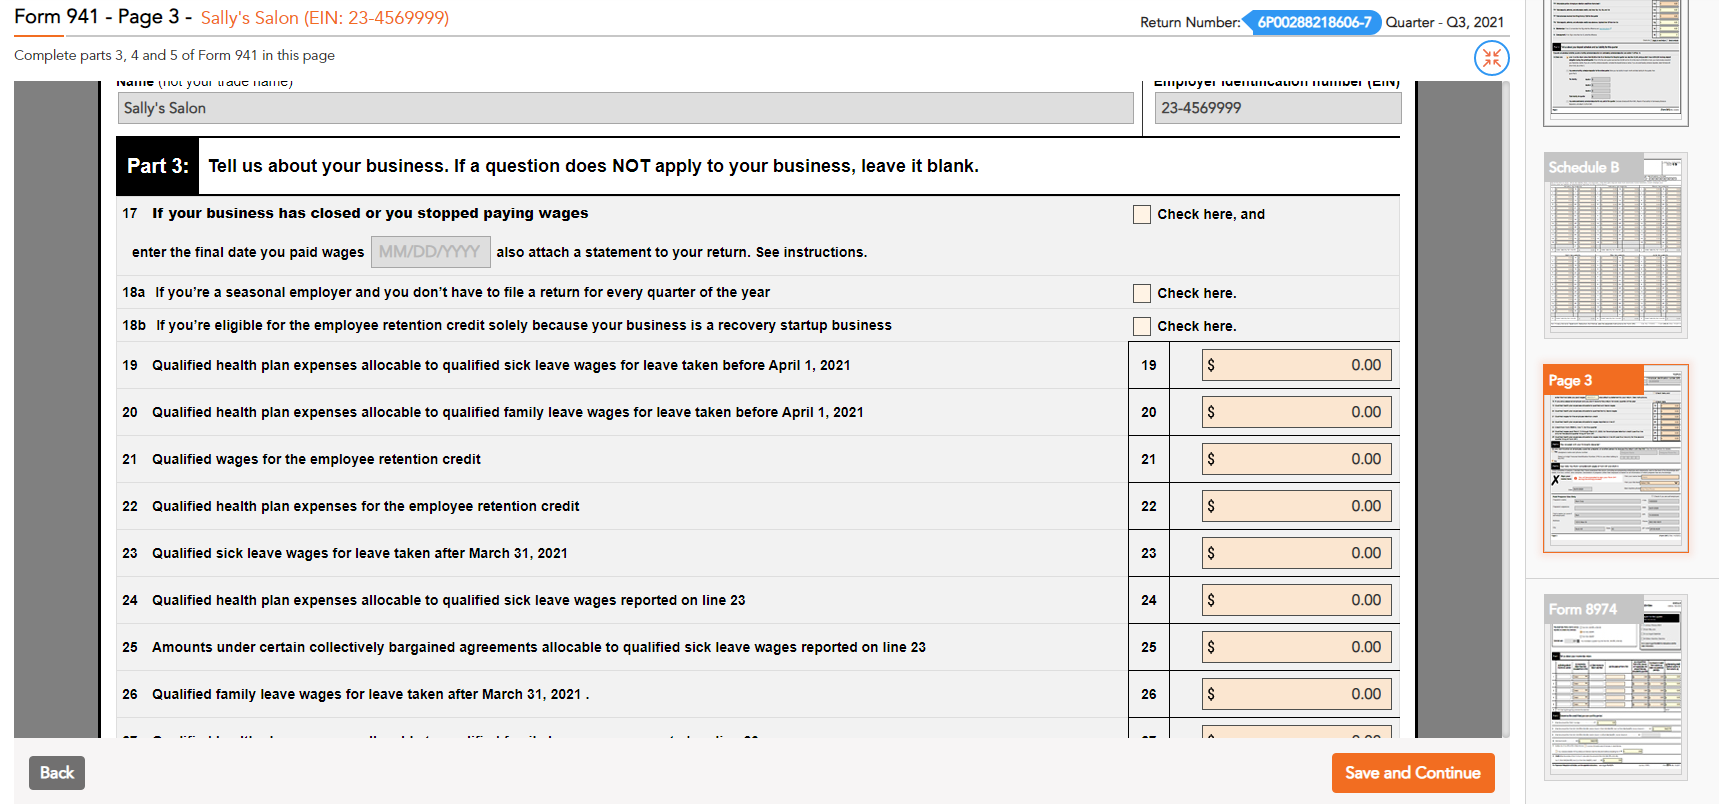
Task: Click the collapse fullscreen icon
Action: [1491, 58]
